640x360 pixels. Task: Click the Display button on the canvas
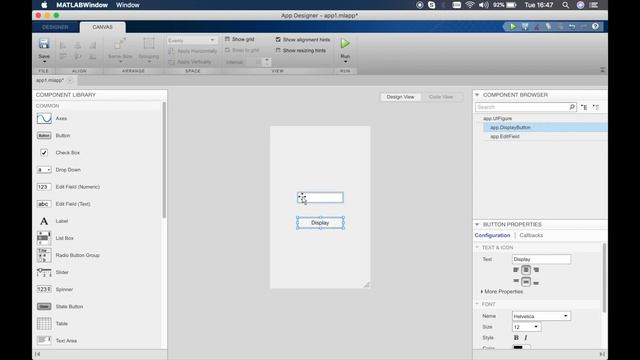[320, 223]
